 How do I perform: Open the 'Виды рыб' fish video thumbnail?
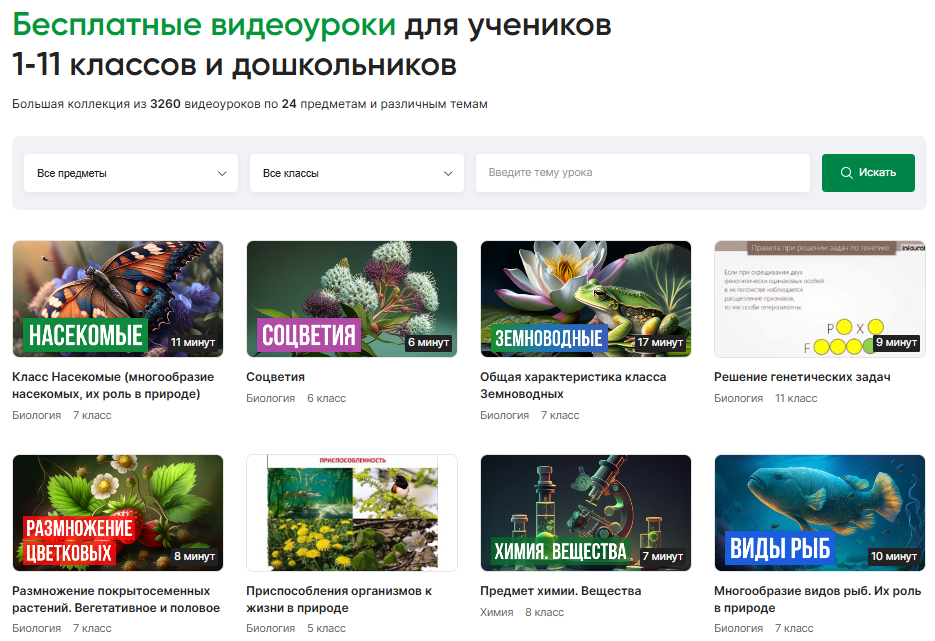[x=819, y=512]
